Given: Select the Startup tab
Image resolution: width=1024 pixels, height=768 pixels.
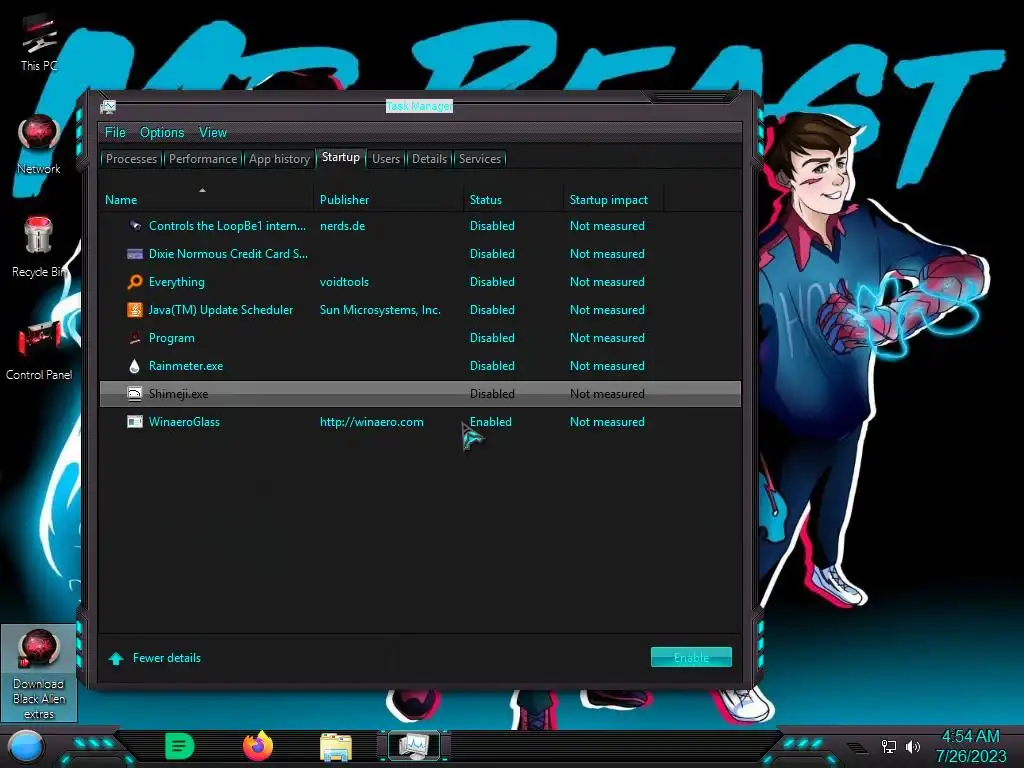Looking at the screenshot, I should [341, 157].
